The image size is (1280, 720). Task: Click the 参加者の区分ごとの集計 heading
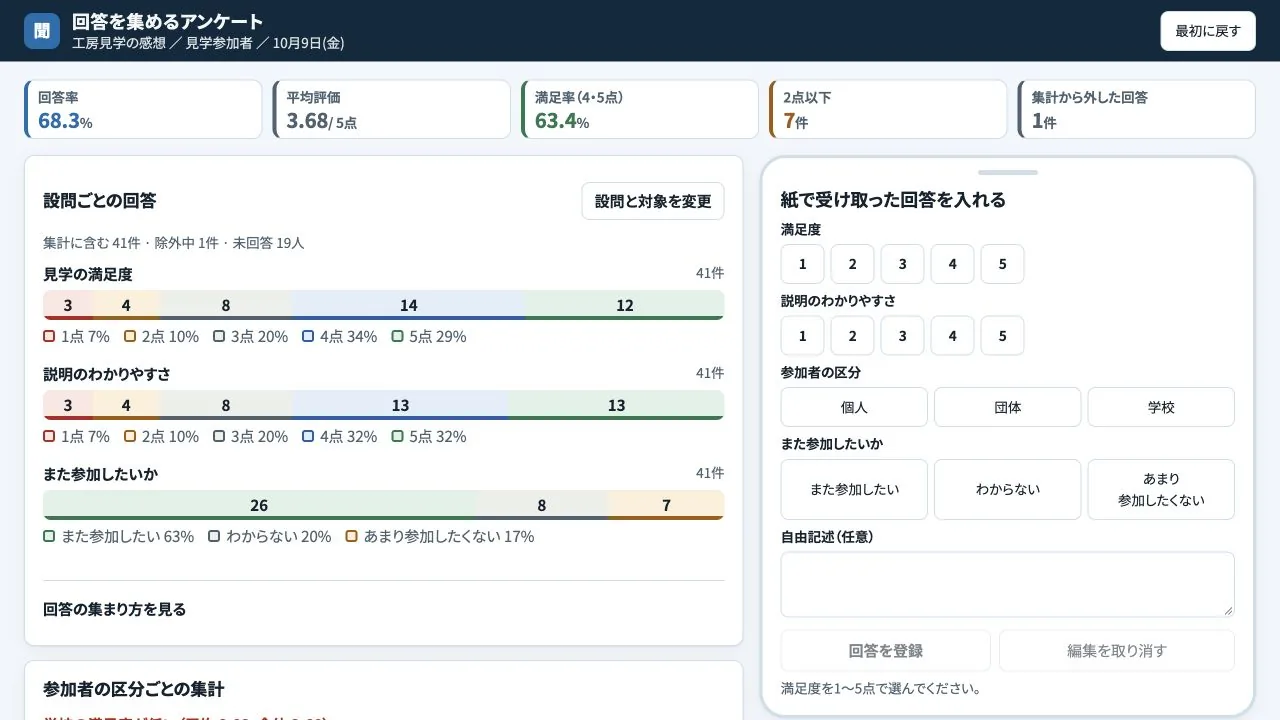click(x=134, y=690)
